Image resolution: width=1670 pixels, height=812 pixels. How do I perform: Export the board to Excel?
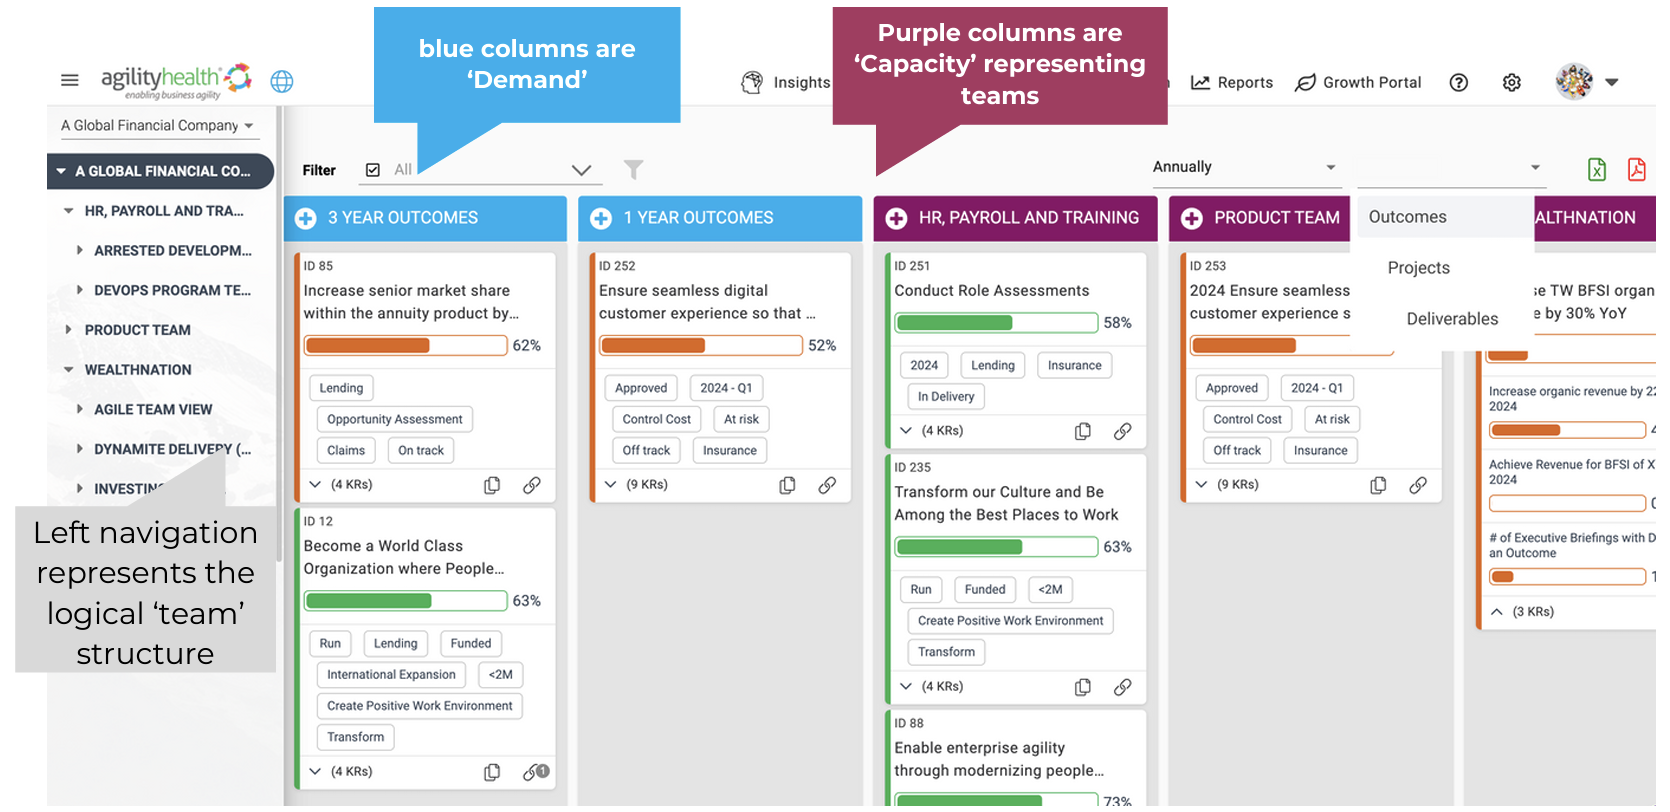click(x=1597, y=170)
